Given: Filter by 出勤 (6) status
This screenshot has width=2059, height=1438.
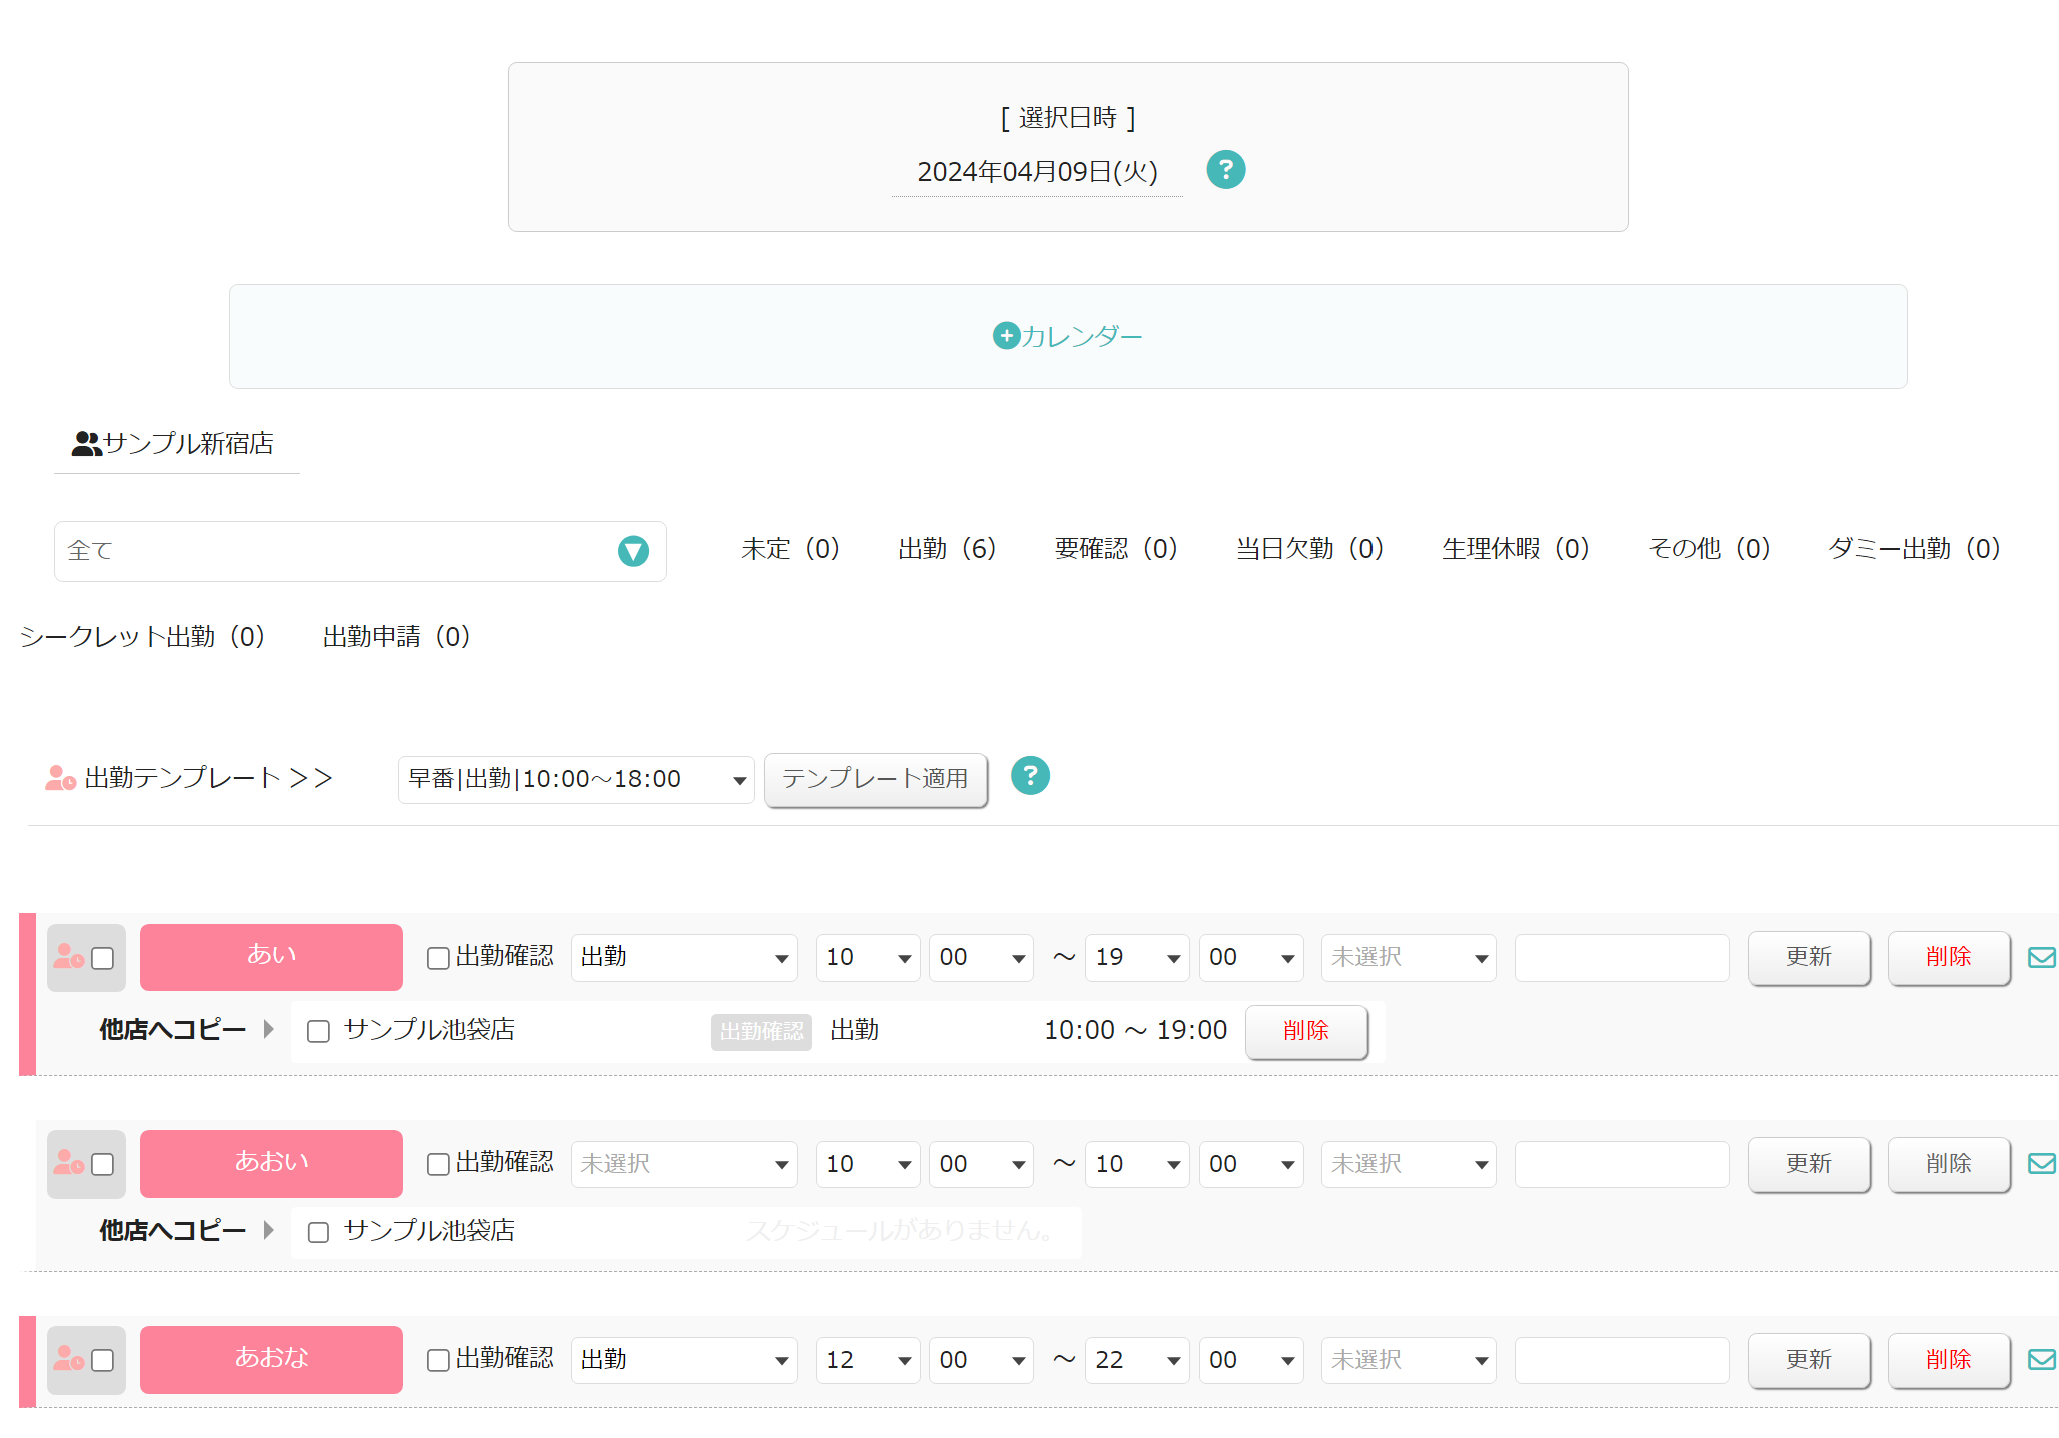Looking at the screenshot, I should [947, 549].
